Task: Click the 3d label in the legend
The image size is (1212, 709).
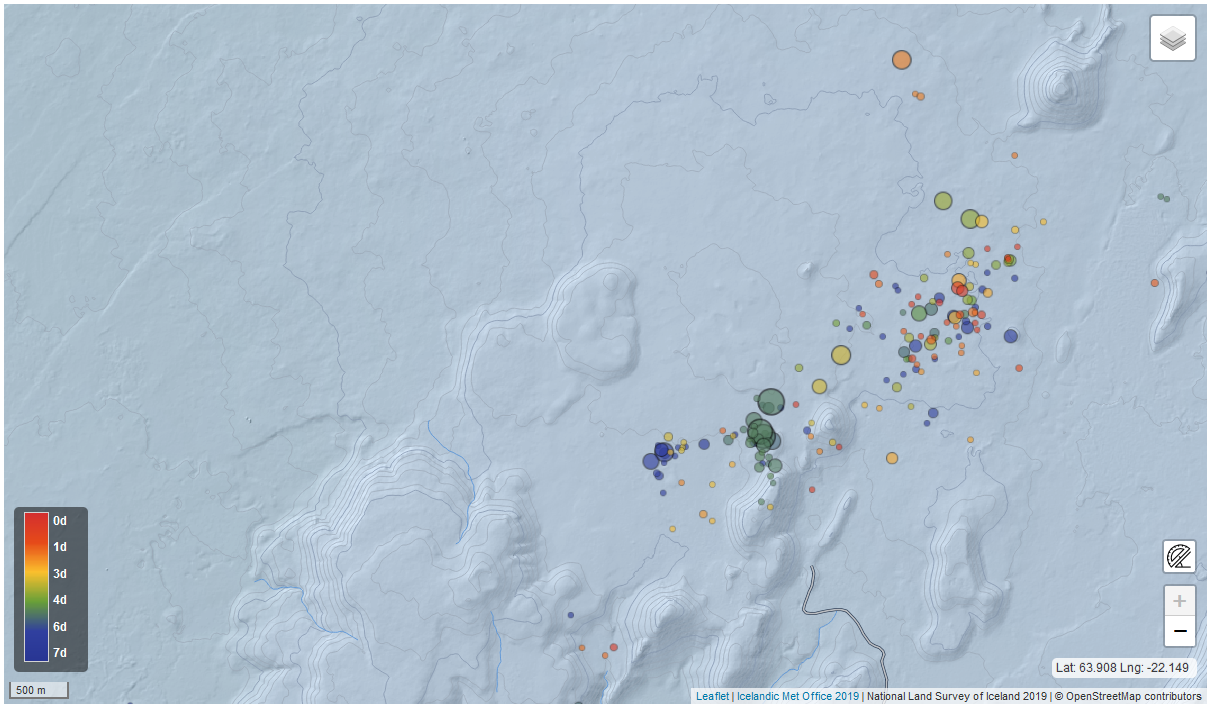Action: [x=60, y=573]
